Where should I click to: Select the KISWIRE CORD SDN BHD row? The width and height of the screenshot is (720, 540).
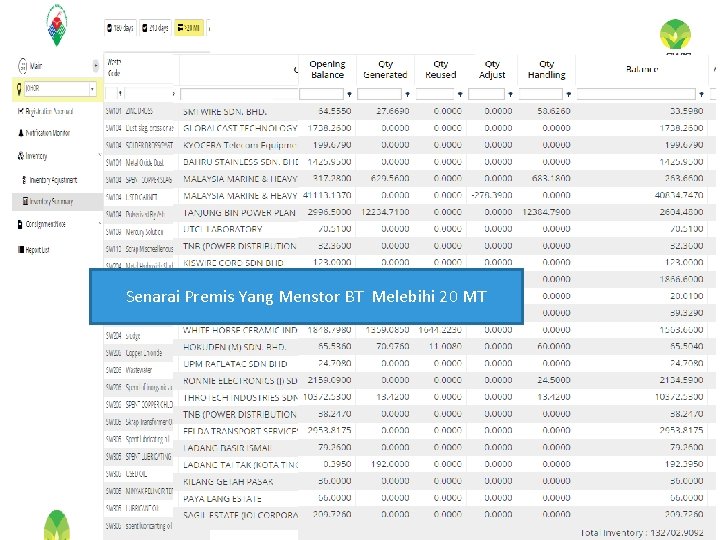tap(410, 263)
